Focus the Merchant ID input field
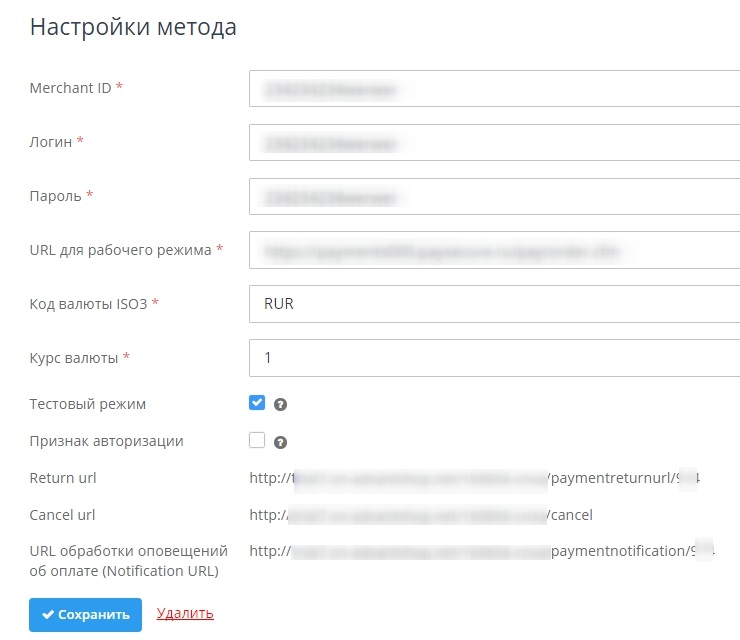This screenshot has height=640, width=740. [x=494, y=89]
